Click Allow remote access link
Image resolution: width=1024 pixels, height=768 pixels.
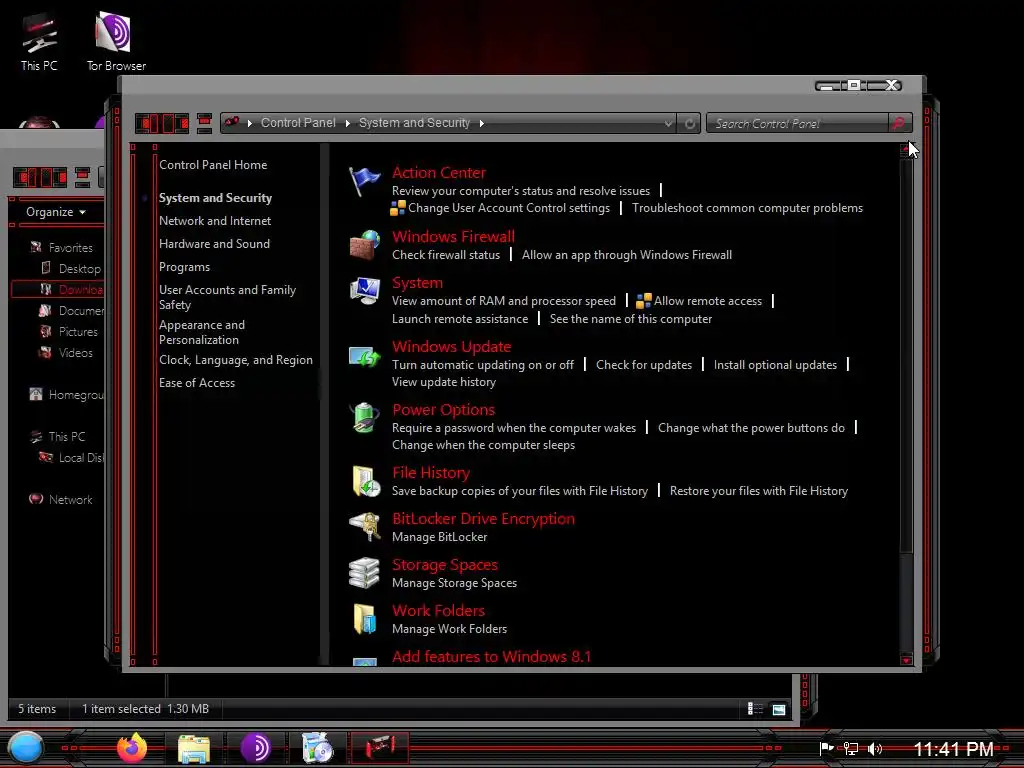(707, 300)
